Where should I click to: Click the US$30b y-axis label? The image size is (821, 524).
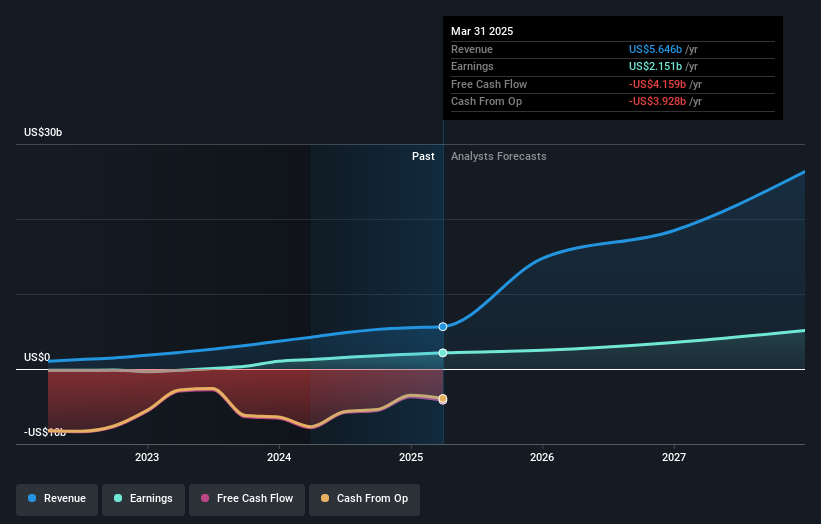coord(43,132)
